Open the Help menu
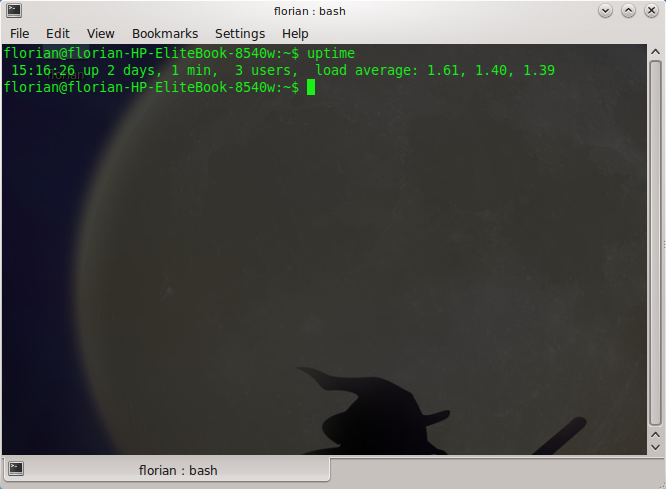 pyautogui.click(x=295, y=33)
